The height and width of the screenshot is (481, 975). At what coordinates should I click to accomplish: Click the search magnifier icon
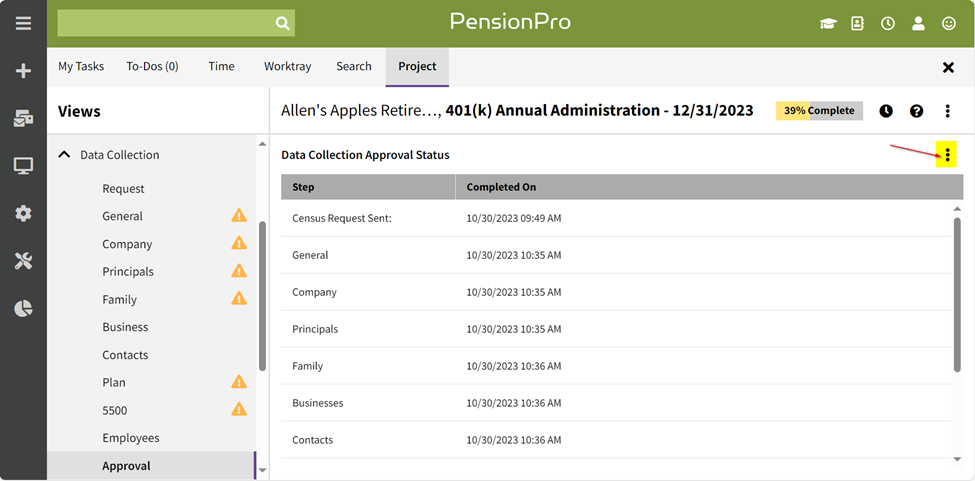click(282, 24)
